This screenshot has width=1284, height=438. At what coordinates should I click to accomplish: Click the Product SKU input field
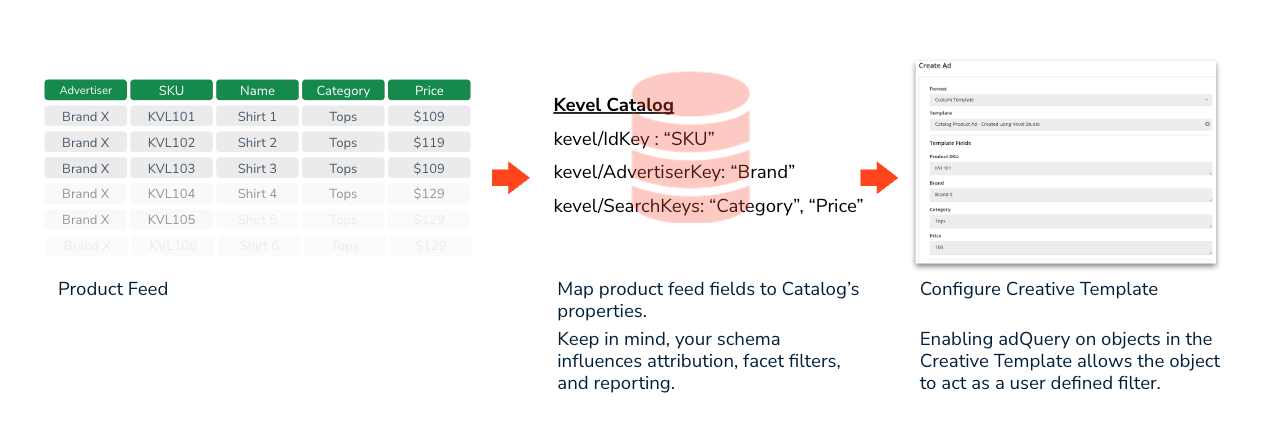pos(1070,169)
